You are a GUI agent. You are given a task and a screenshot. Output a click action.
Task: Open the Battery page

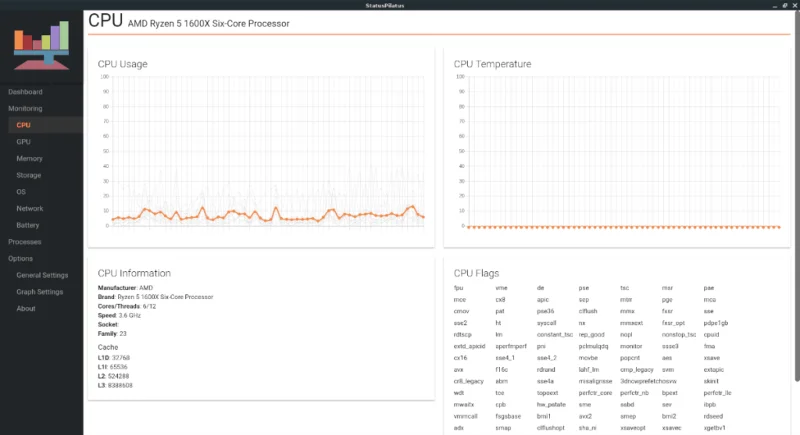[x=28, y=225]
